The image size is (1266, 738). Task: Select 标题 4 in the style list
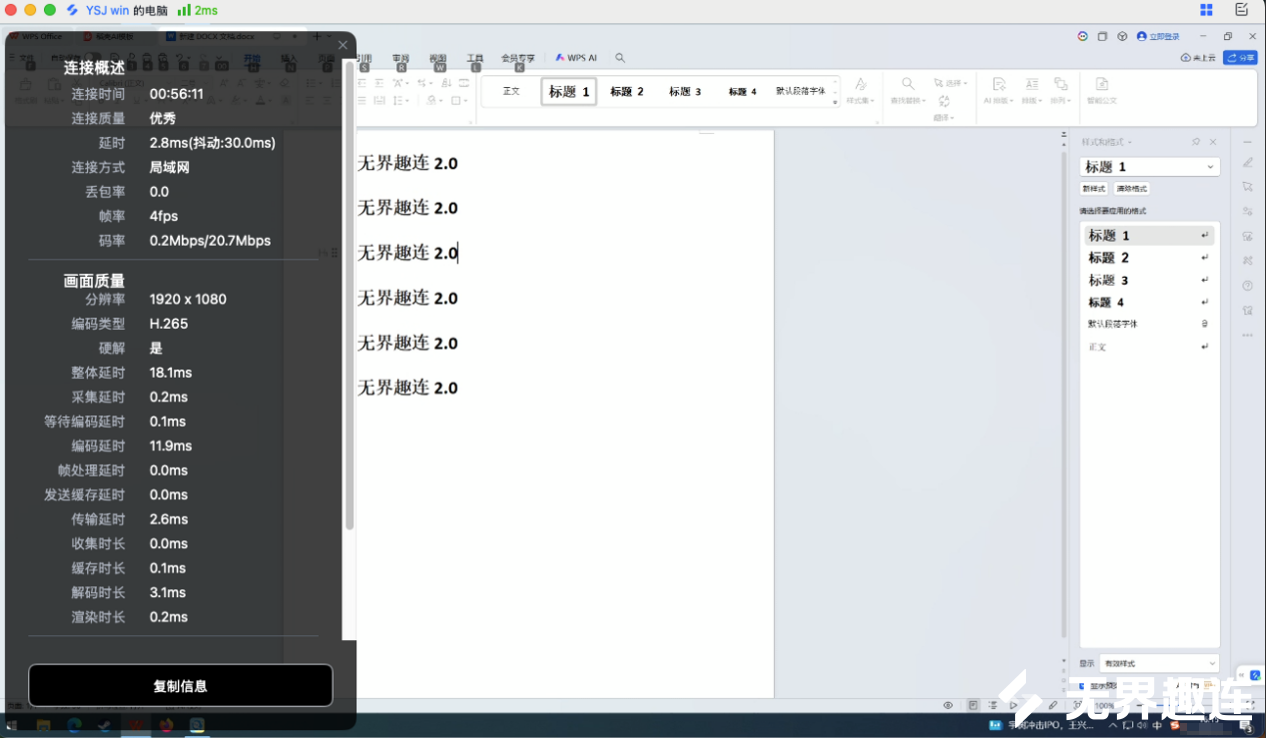(x=1149, y=302)
